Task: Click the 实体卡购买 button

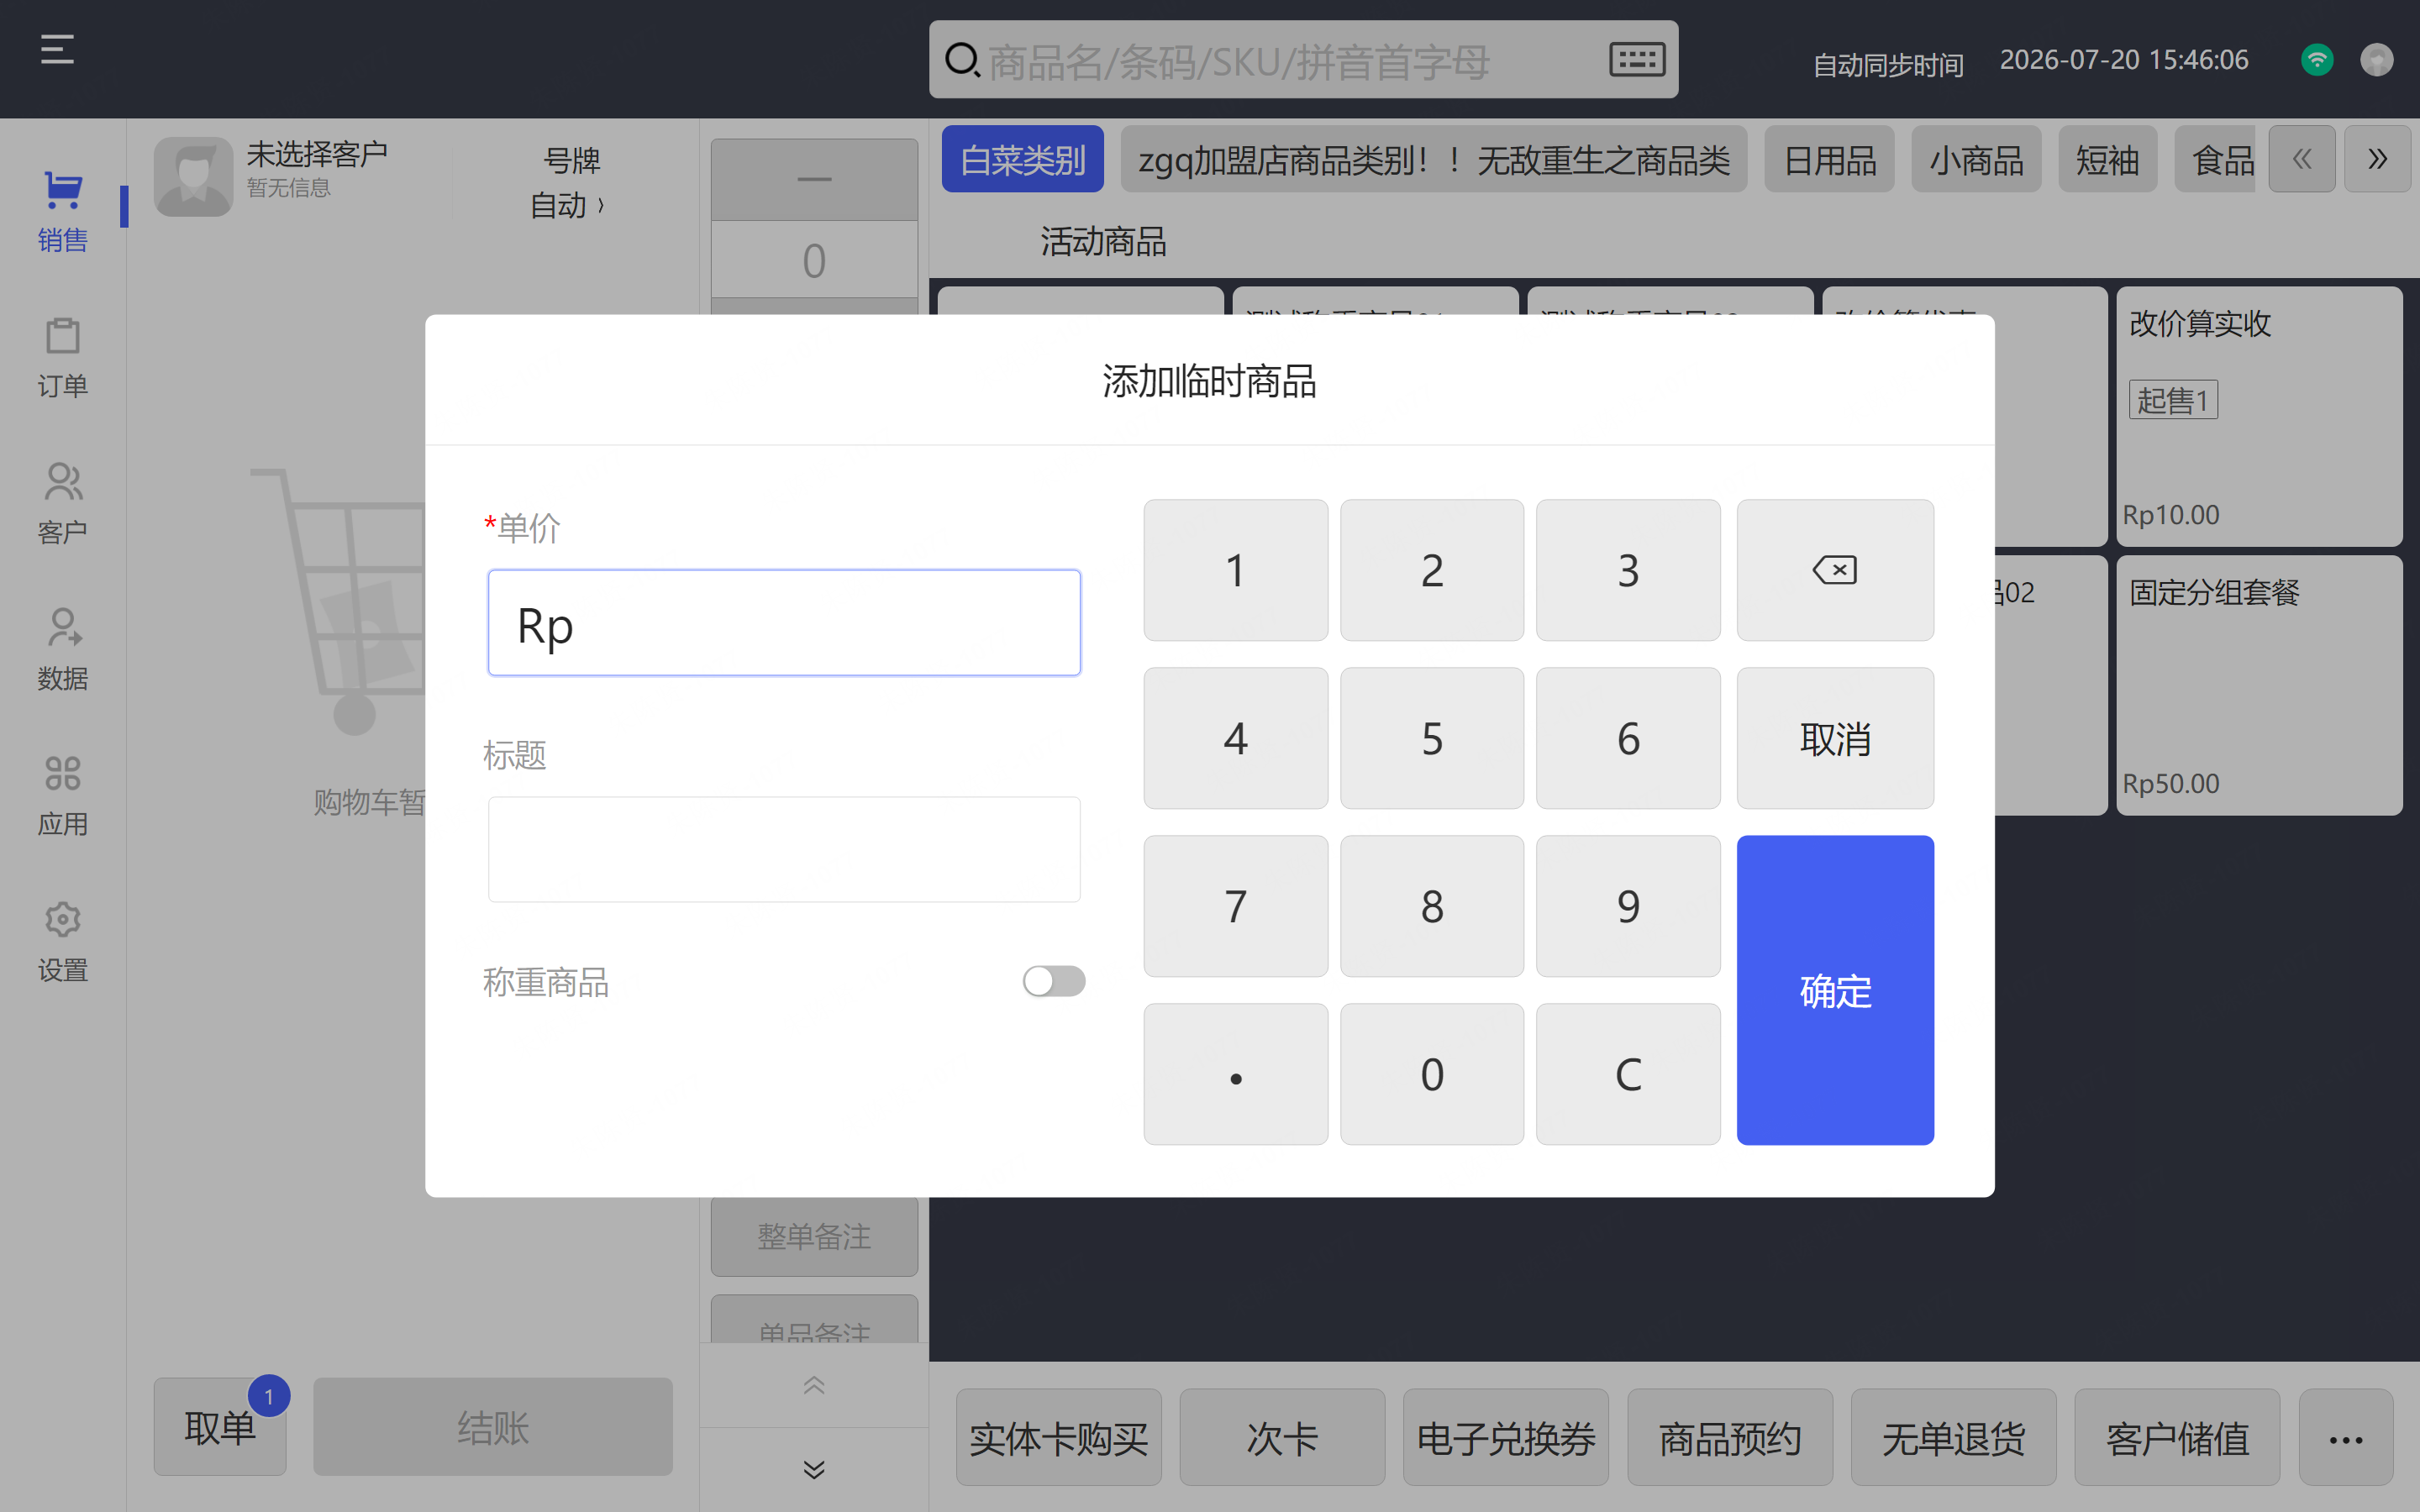Action: [x=1058, y=1438]
